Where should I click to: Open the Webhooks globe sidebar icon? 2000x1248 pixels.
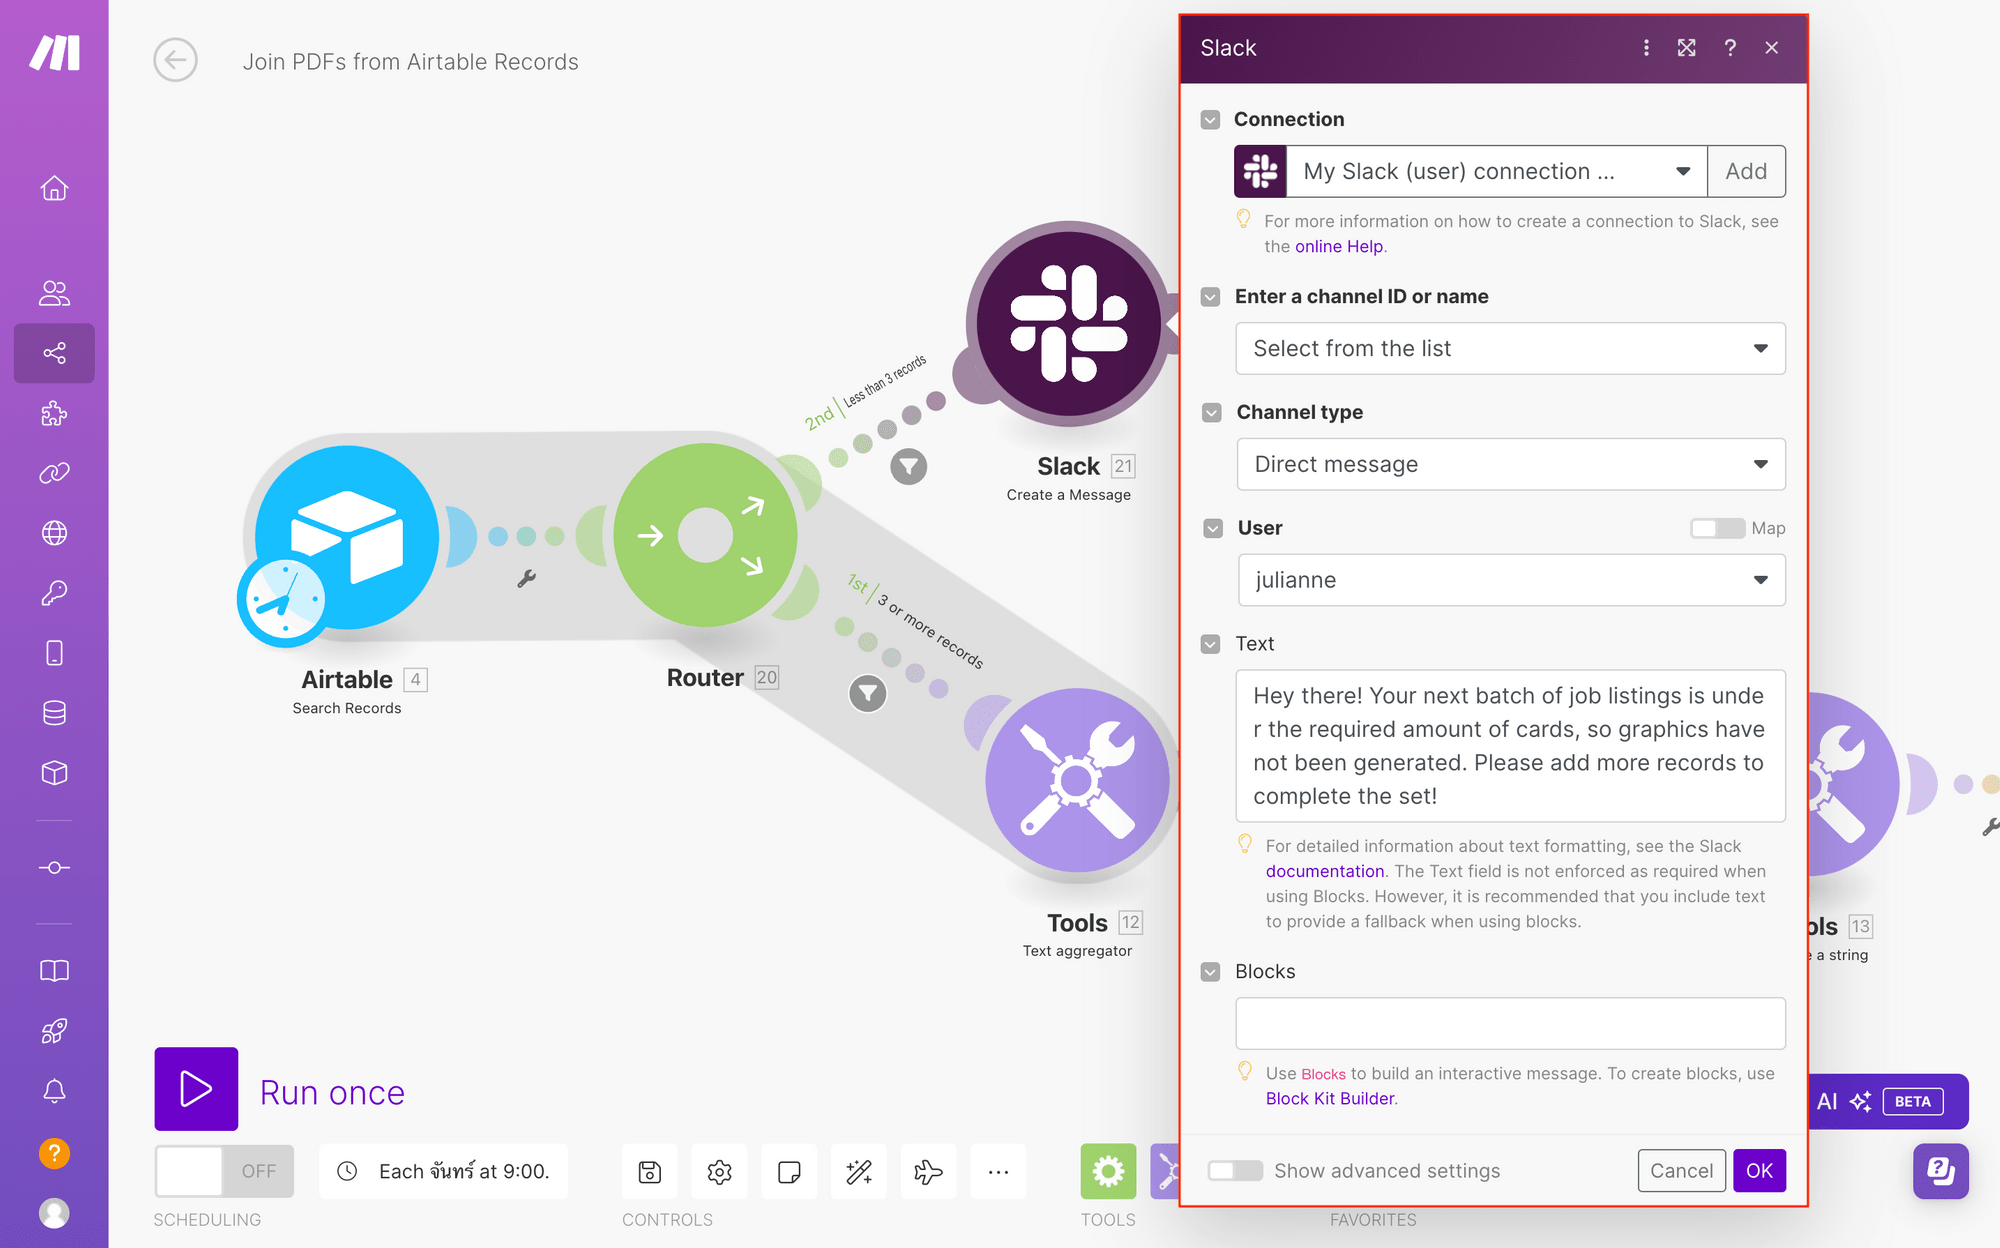click(x=54, y=533)
